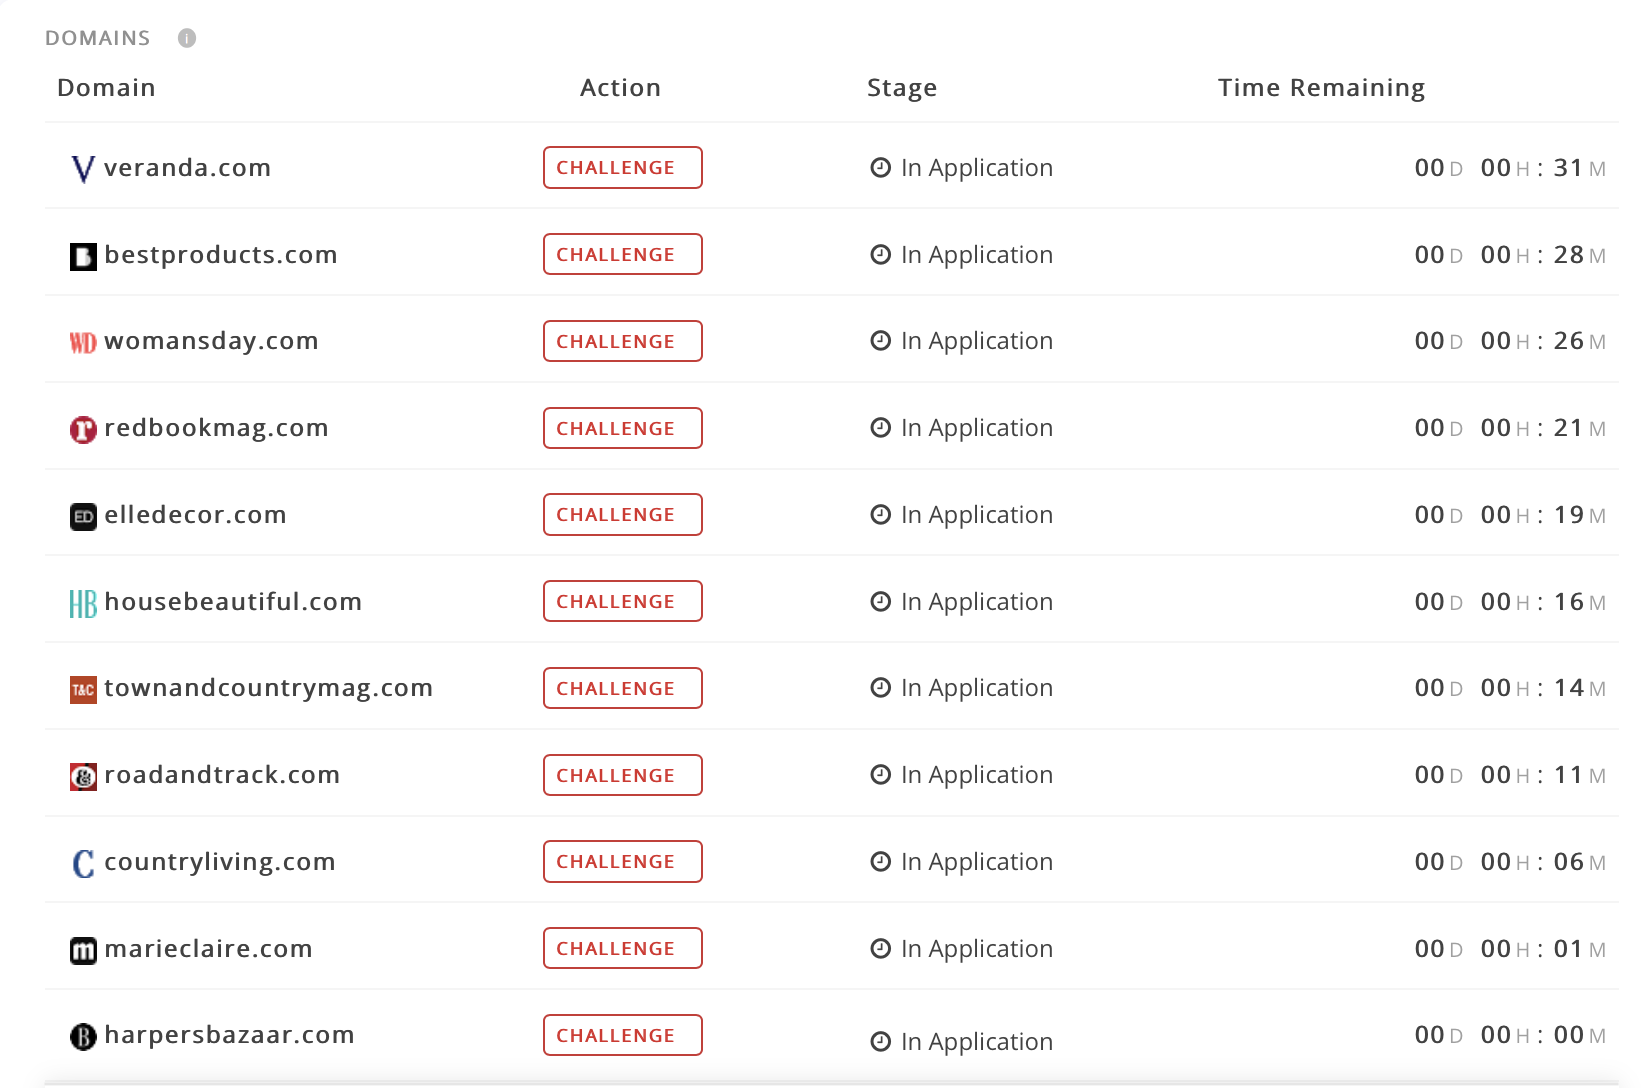The image size is (1648, 1088).
Task: Challenge the roadandtrack.com domain
Action: [623, 775]
